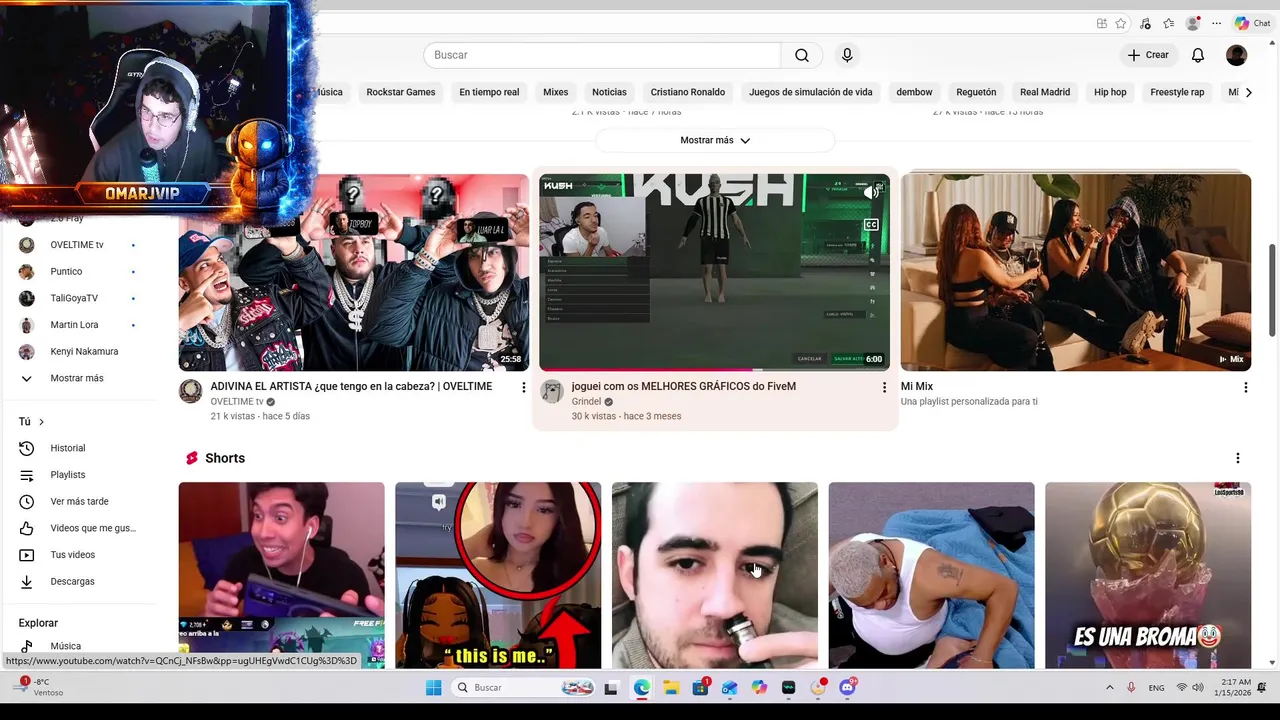Viewport: 1280px width, 720px height.
Task: Submit search with the magnifying glass button
Action: 802,55
